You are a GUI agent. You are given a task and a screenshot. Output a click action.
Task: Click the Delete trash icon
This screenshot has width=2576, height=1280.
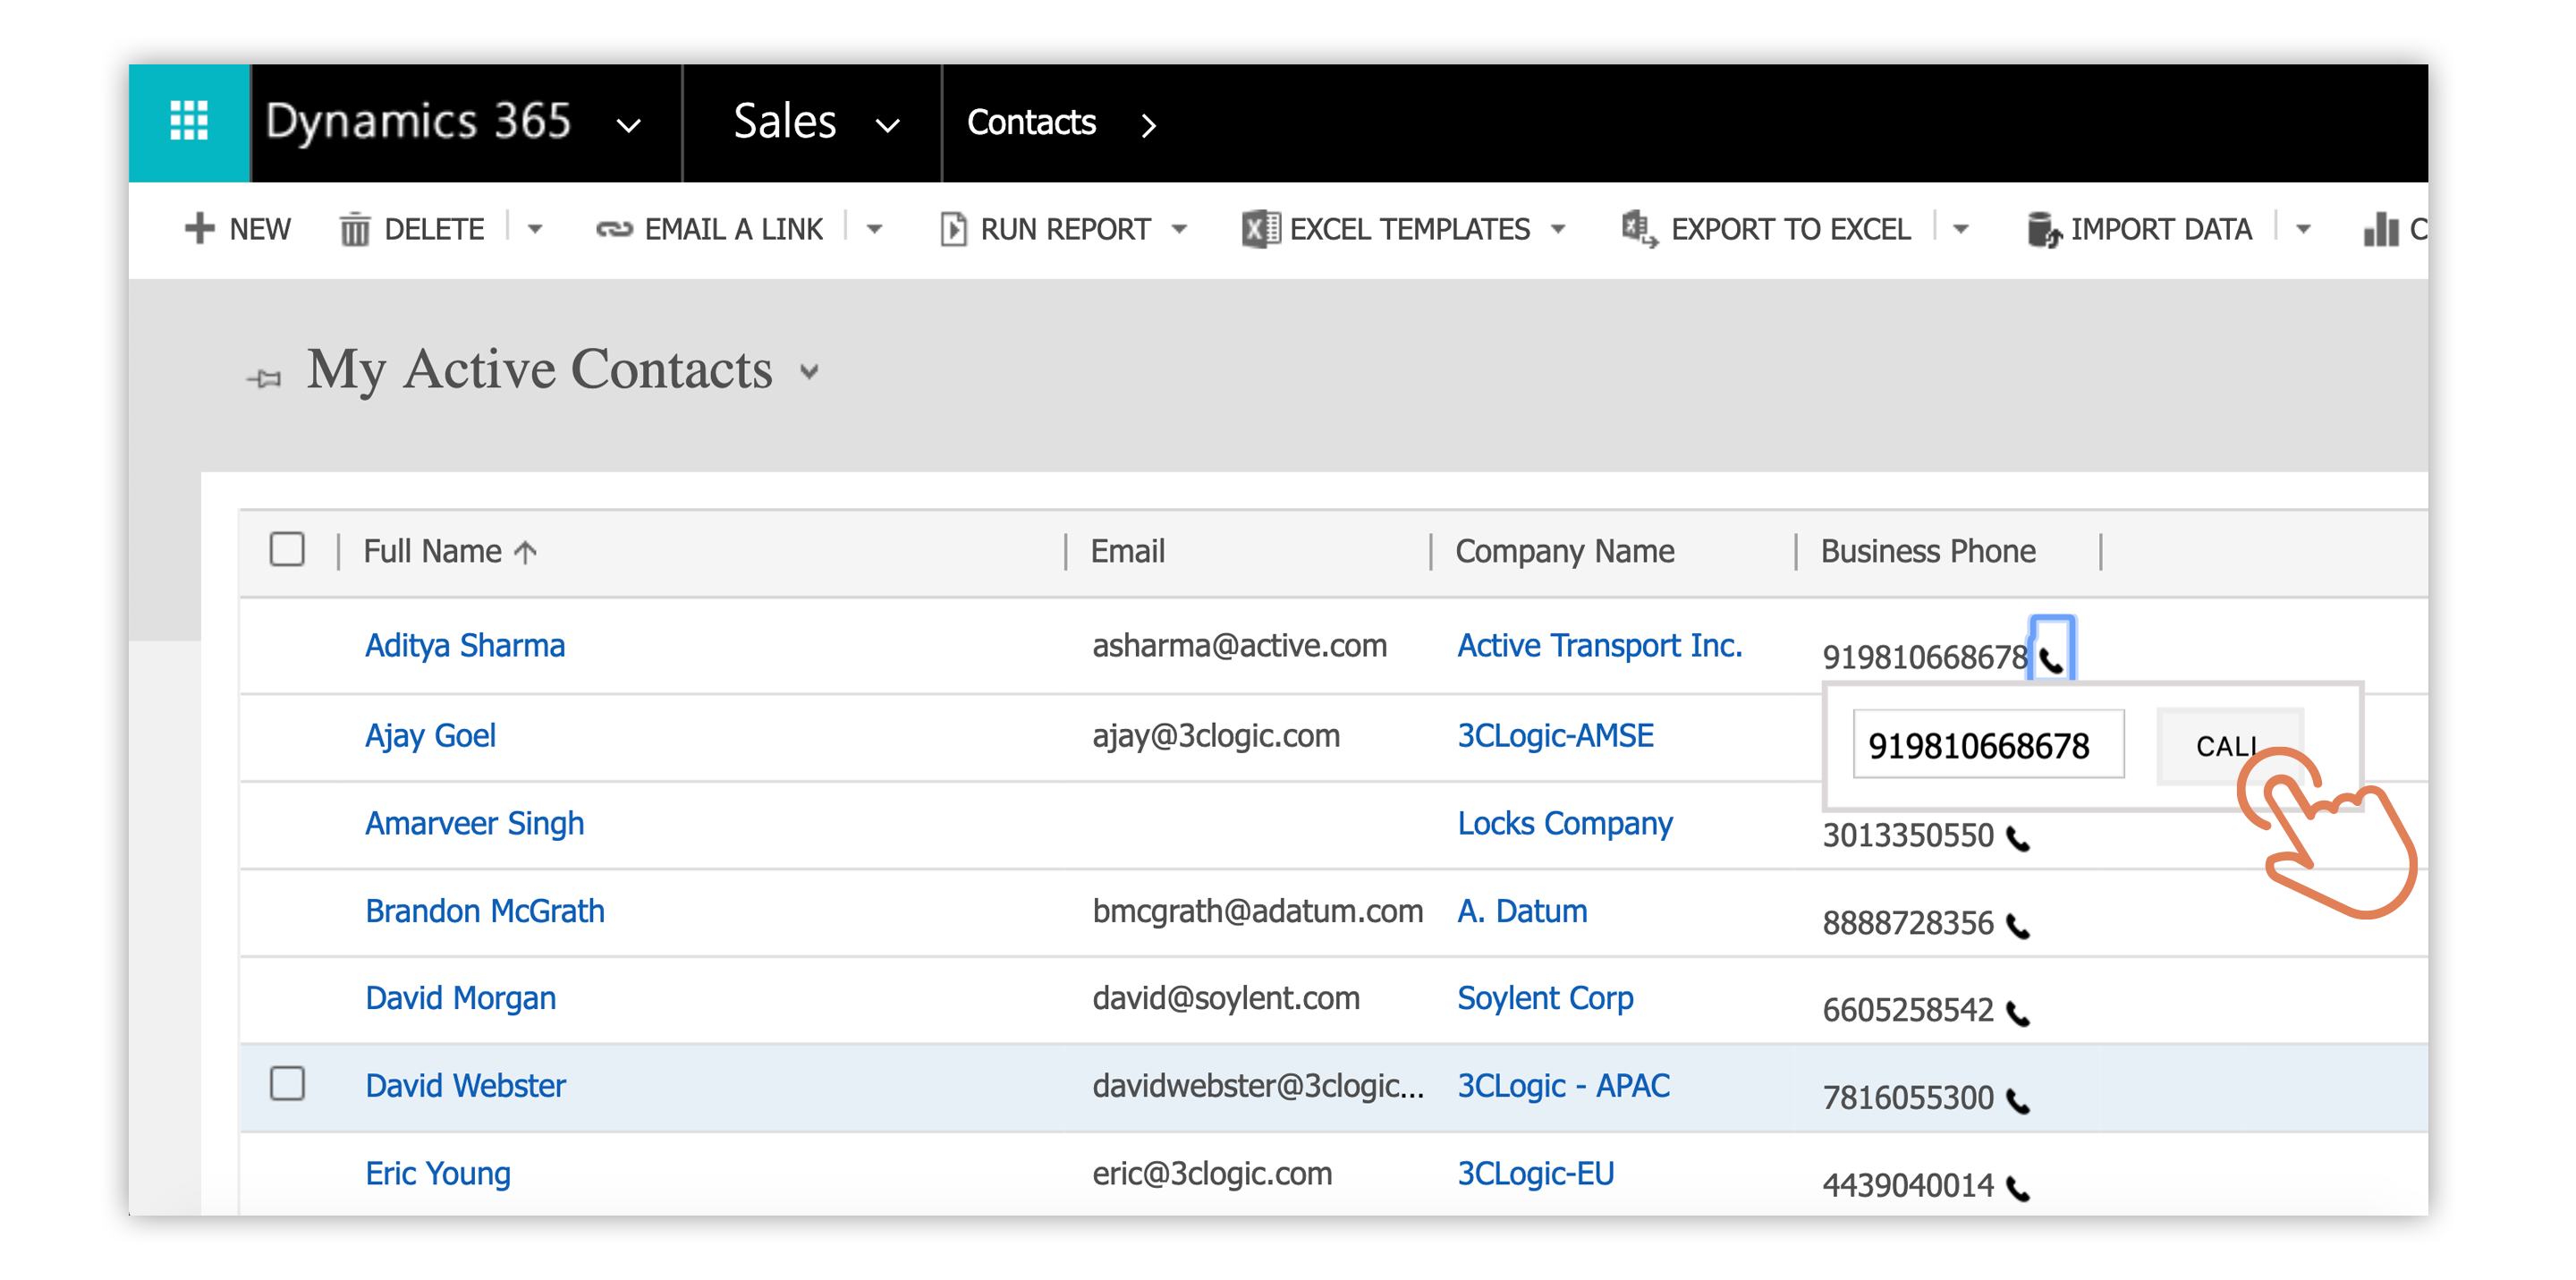[x=356, y=228]
